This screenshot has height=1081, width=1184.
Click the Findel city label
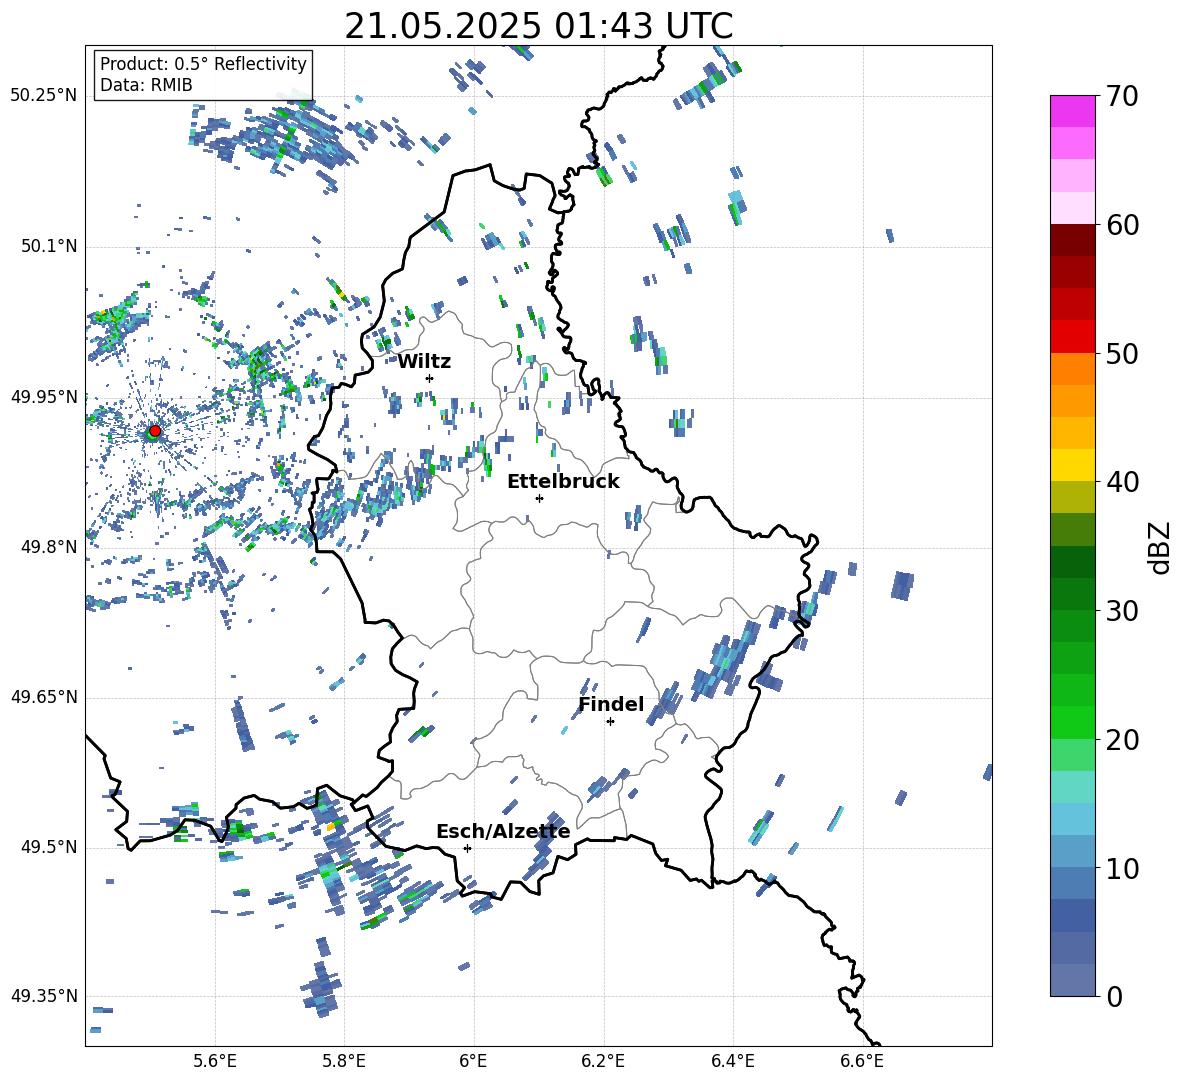611,704
